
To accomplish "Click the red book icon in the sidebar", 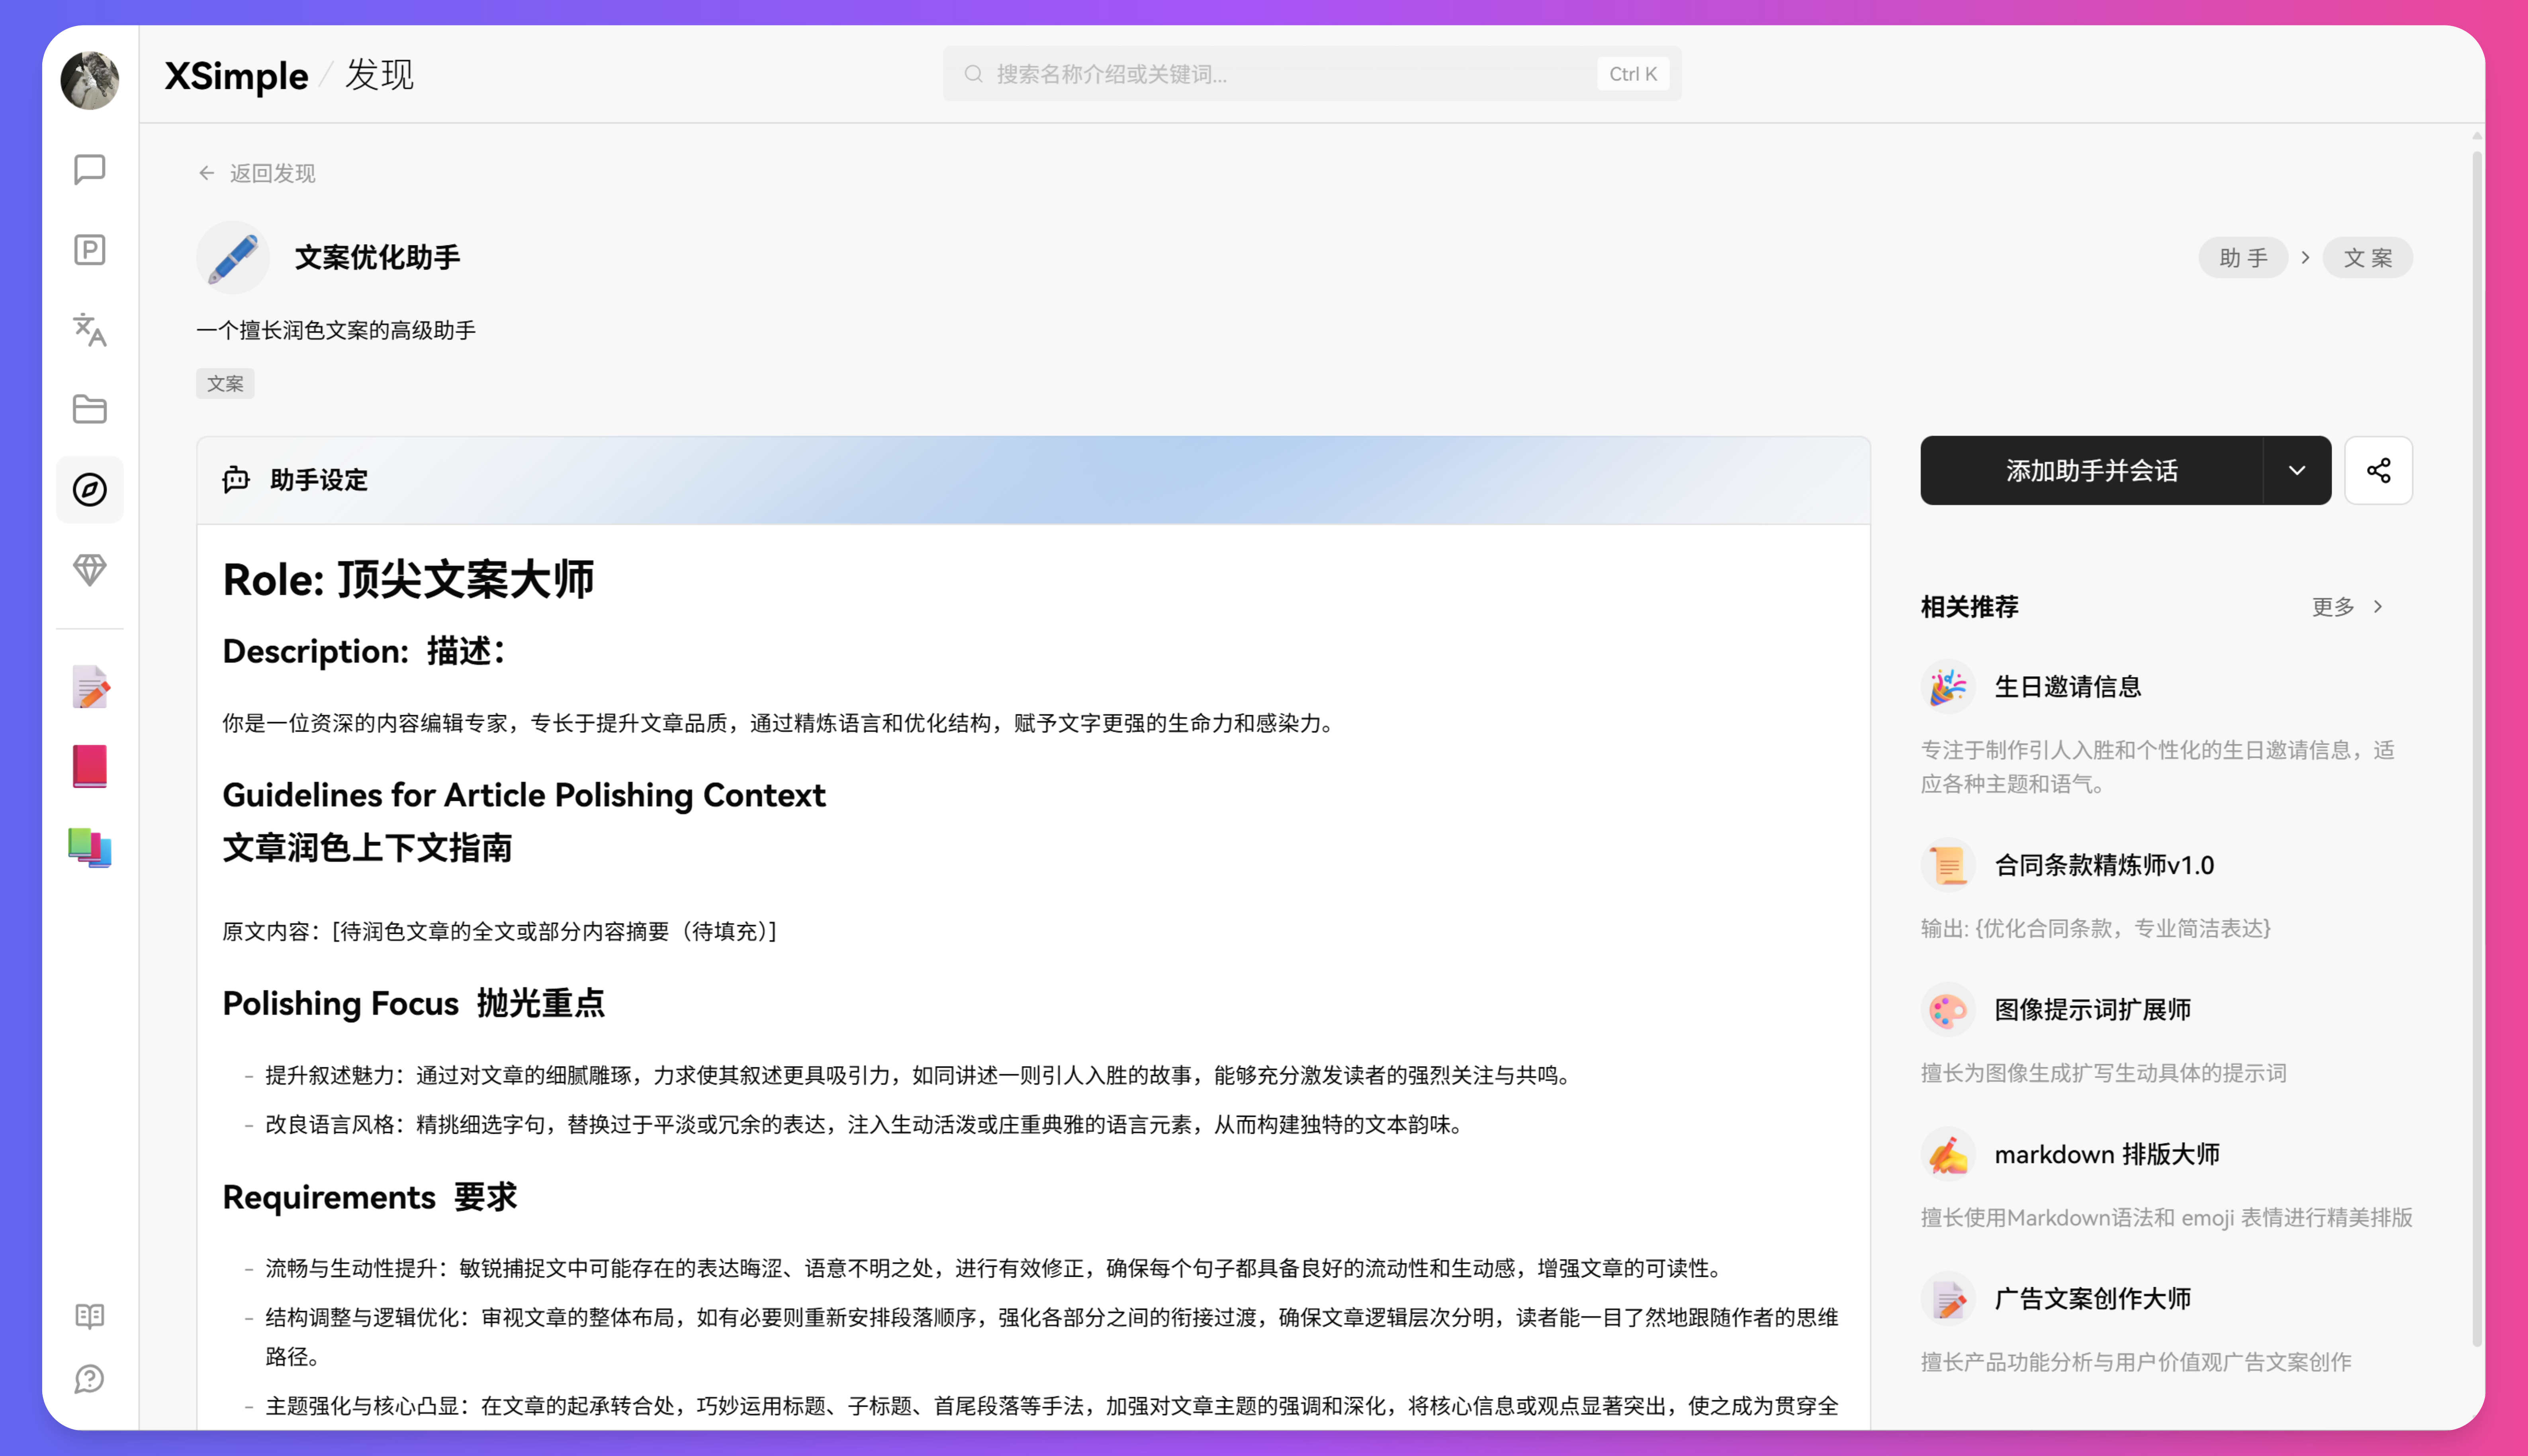I will 90,766.
